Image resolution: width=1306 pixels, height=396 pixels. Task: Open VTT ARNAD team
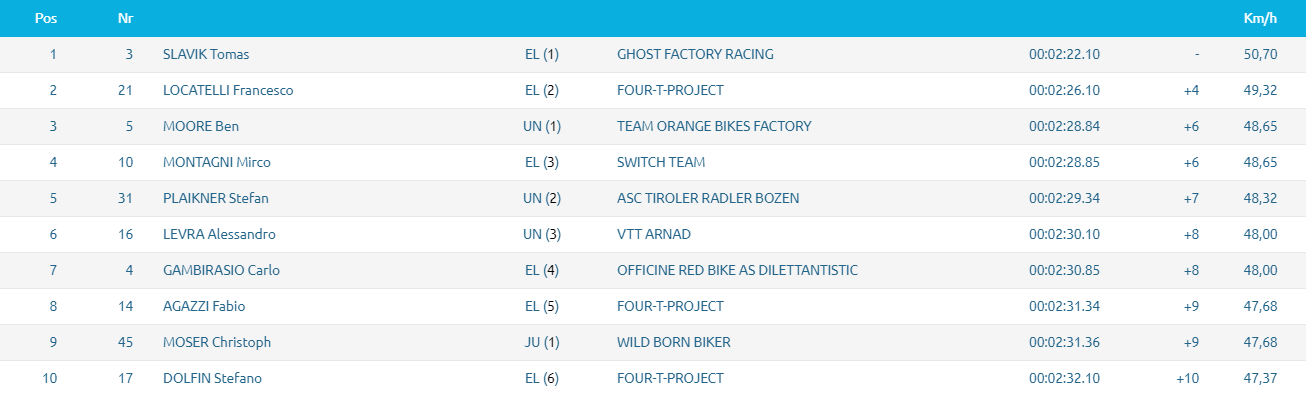pos(654,234)
